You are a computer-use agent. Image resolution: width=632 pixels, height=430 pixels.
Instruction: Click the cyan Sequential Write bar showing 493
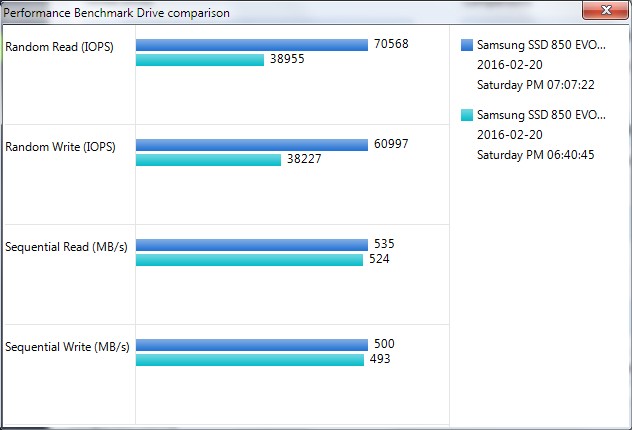(250, 359)
